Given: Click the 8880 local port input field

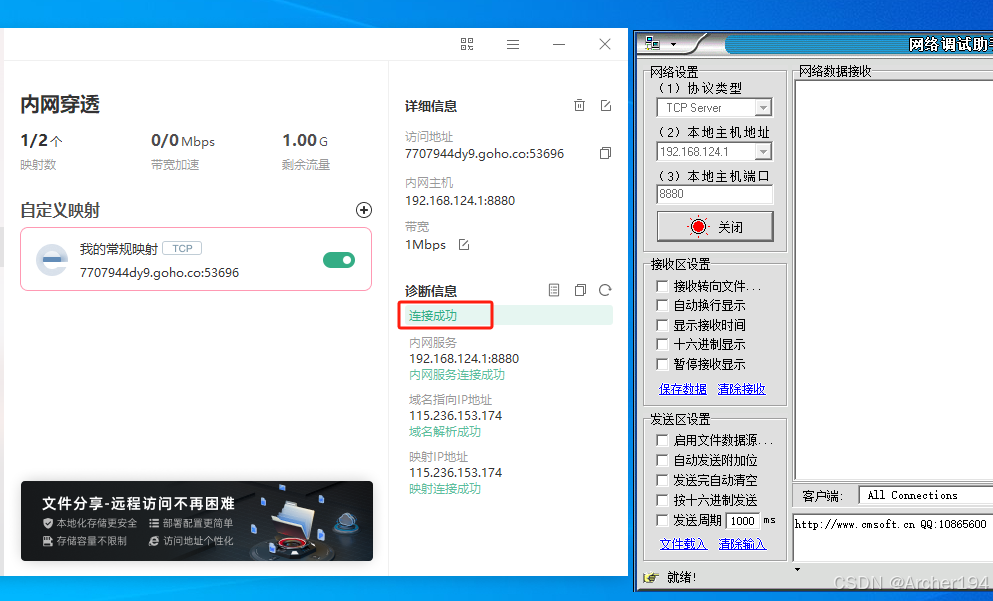Looking at the screenshot, I should (712, 195).
